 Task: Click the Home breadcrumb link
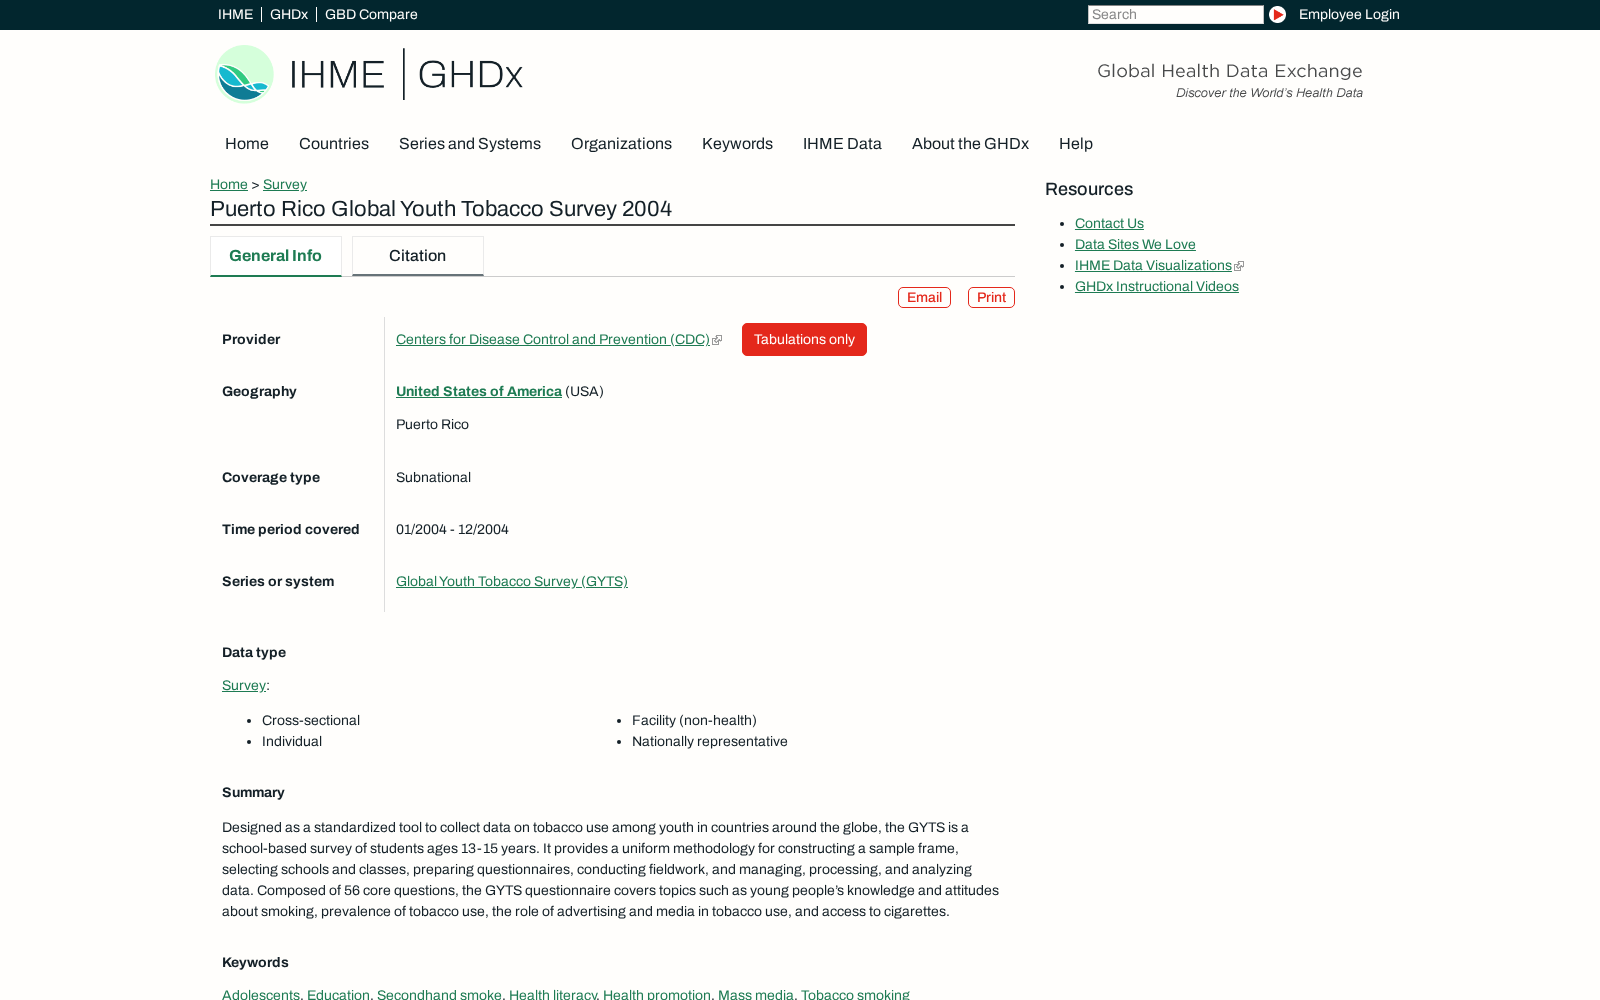click(229, 184)
